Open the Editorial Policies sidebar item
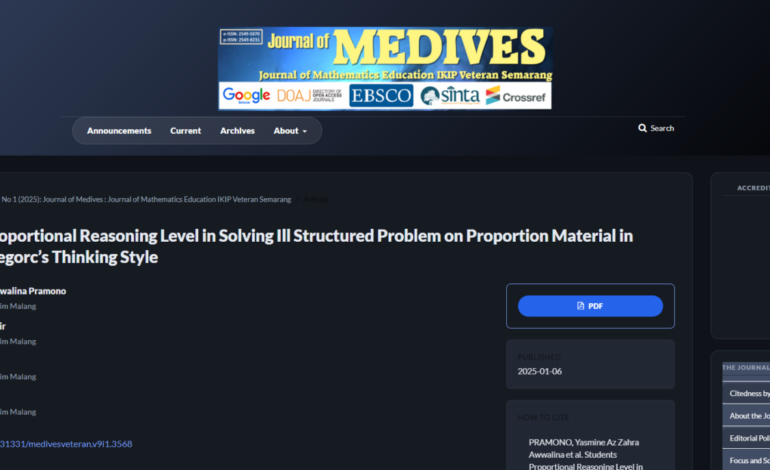 [746, 438]
